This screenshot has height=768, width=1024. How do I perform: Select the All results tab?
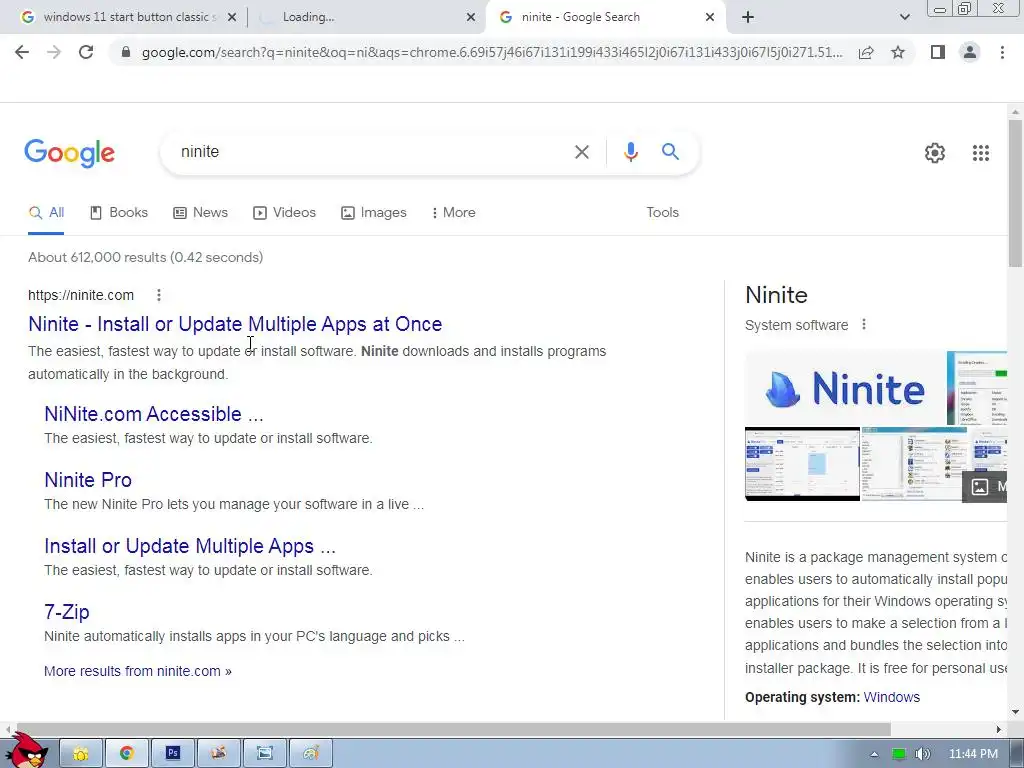pos(46,213)
